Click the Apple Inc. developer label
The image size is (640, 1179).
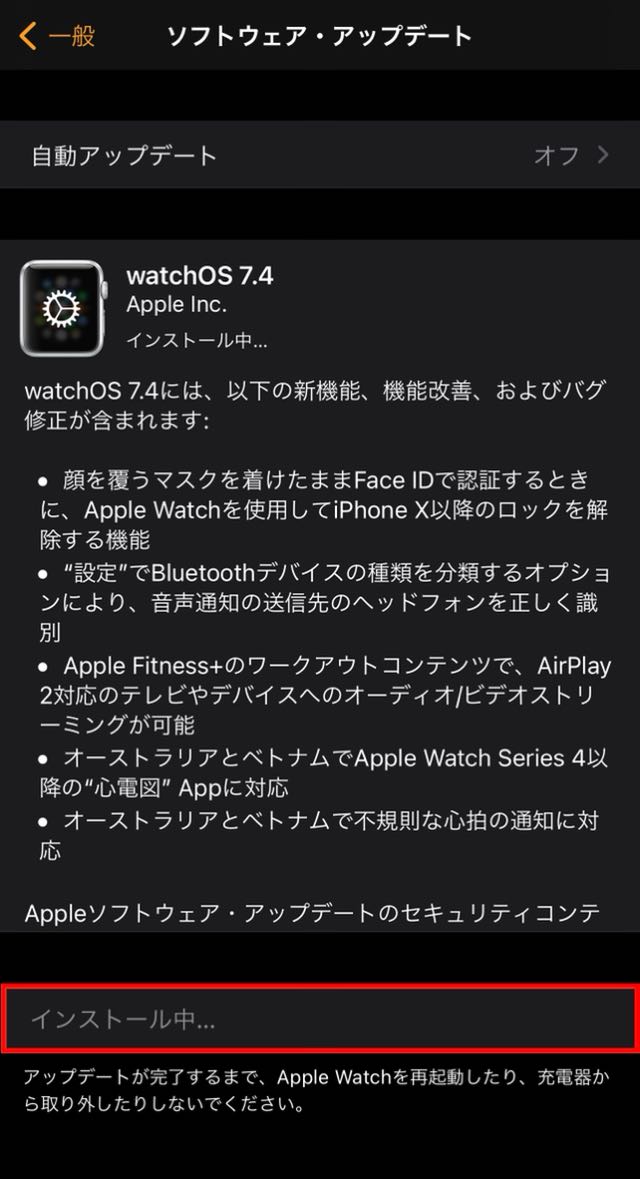[177, 305]
